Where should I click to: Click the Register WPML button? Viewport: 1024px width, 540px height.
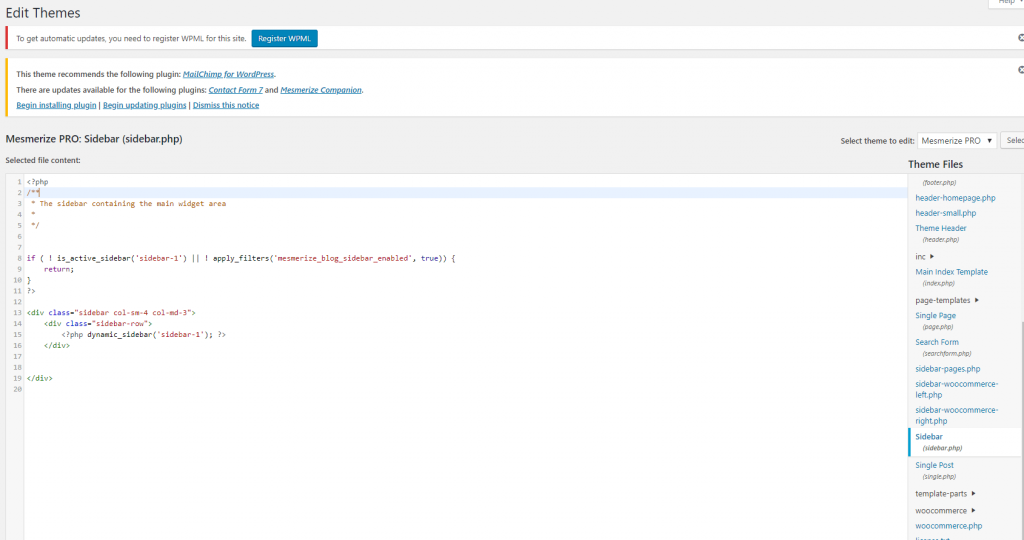click(284, 38)
